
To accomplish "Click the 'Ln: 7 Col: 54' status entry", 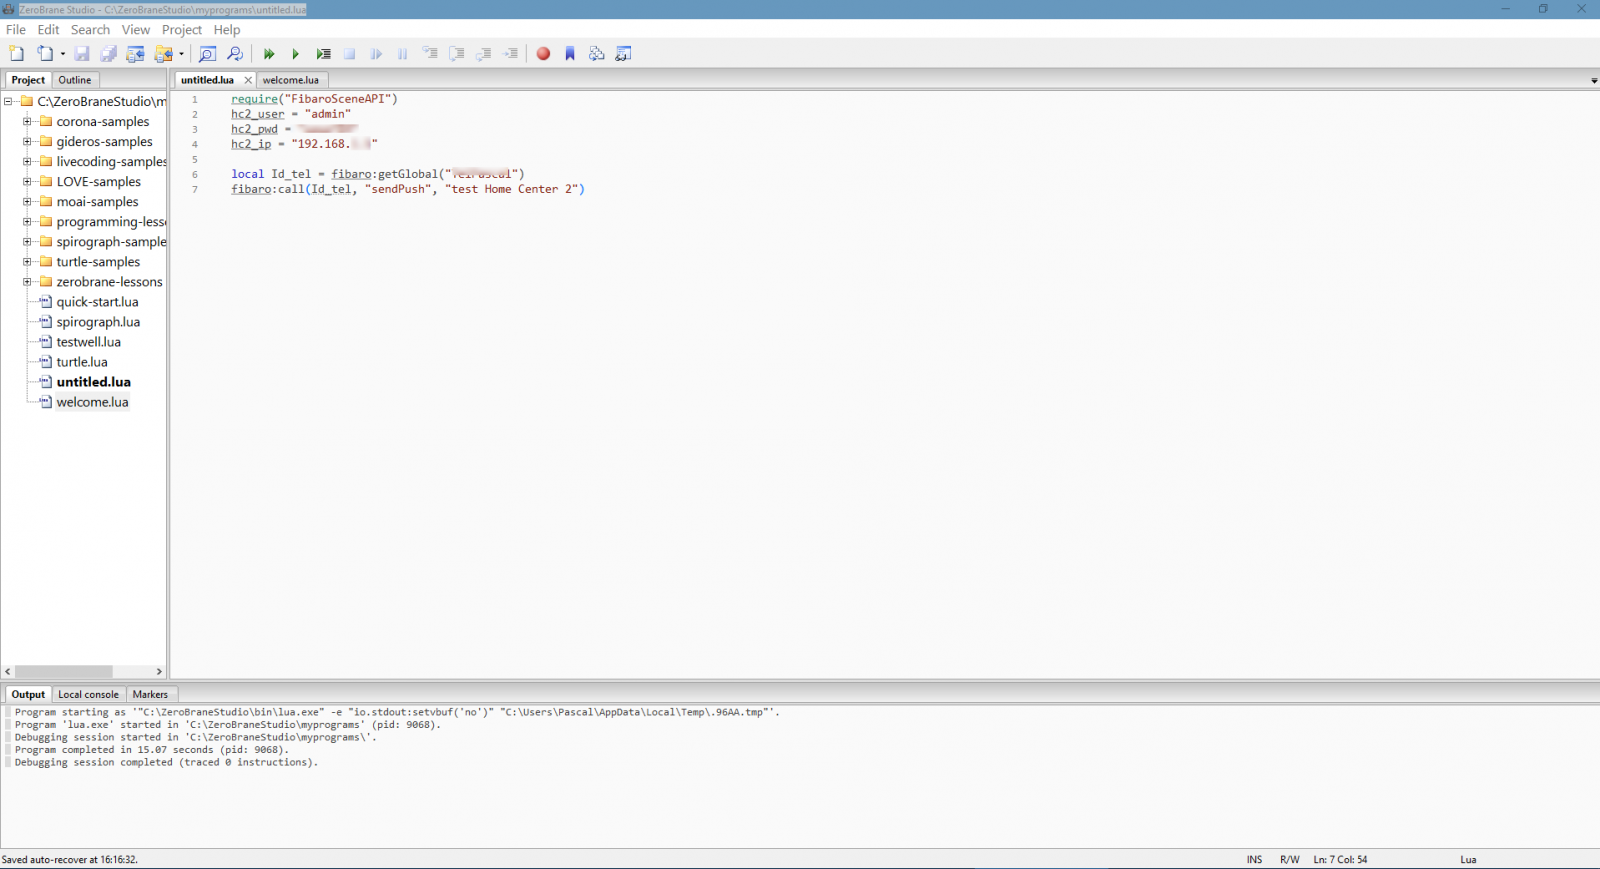I will (x=1340, y=859).
